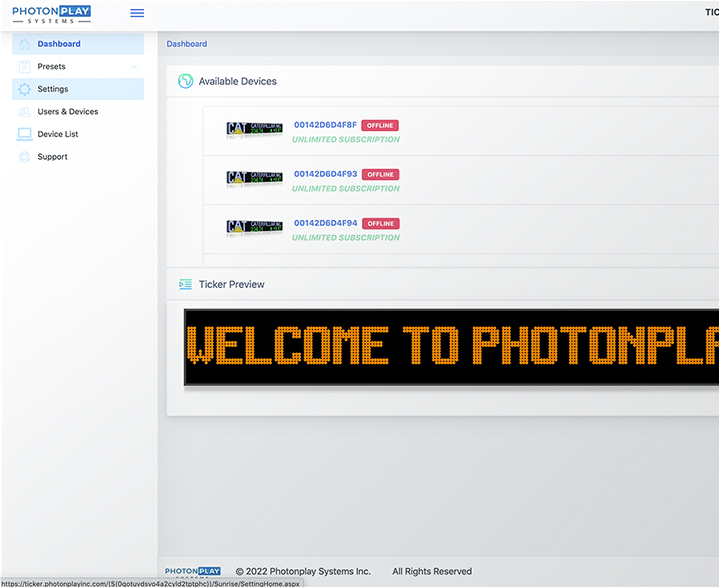The image size is (719, 587).
Task: Click the Dashboard breadcrumb link
Action: click(187, 44)
